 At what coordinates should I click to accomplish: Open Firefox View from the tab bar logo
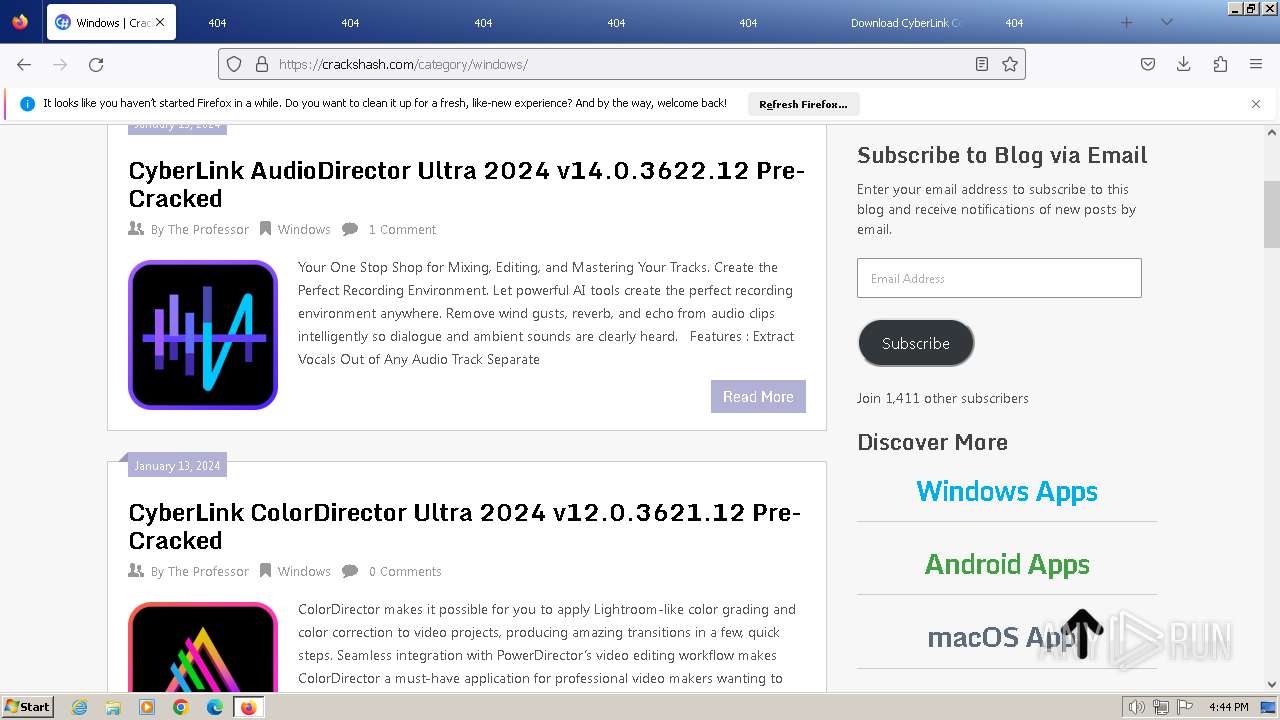click(x=20, y=22)
